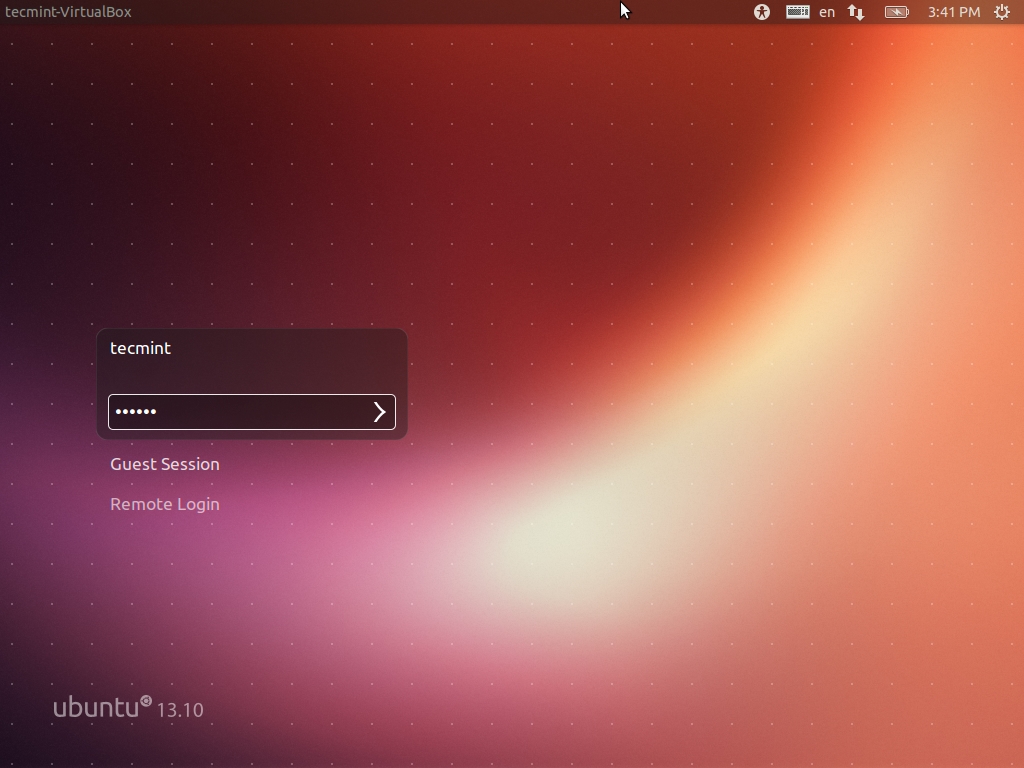Click the Ubuntu circle-of-friends symbol
Viewport: 1024px width, 768px height.
point(146,702)
